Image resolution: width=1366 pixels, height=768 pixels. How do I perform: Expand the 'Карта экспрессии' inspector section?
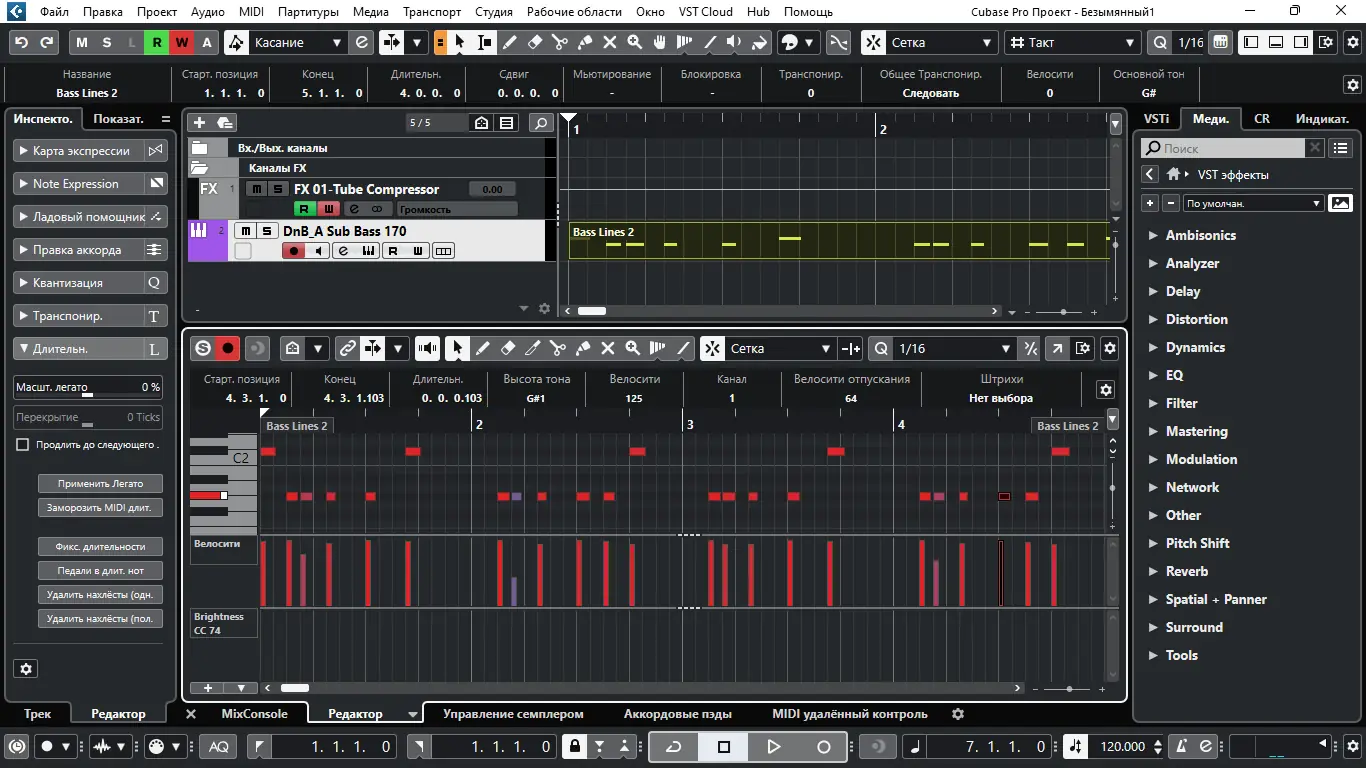pos(79,151)
